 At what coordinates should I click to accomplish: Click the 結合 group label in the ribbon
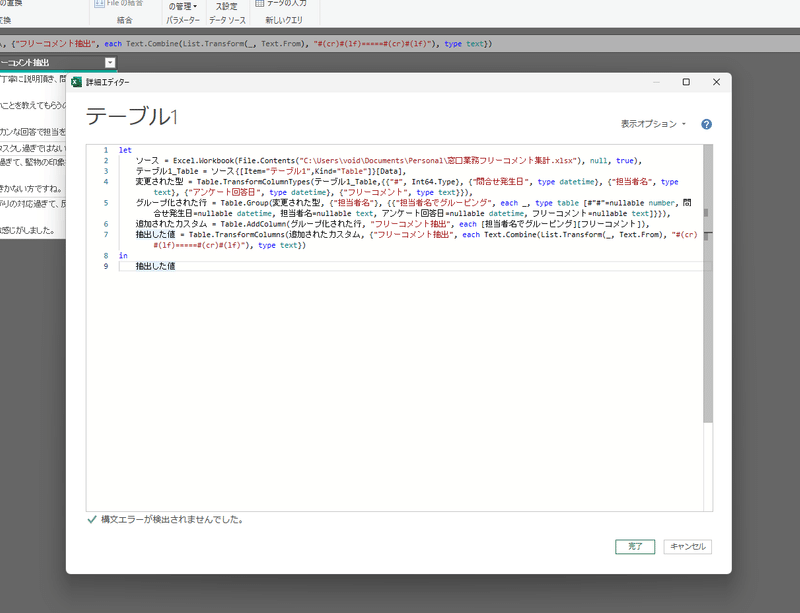(x=124, y=20)
